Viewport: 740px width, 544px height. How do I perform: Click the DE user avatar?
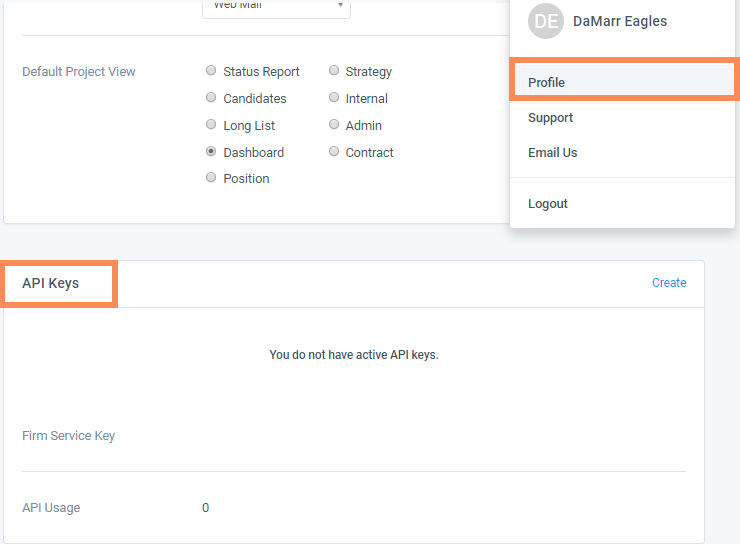[x=546, y=21]
